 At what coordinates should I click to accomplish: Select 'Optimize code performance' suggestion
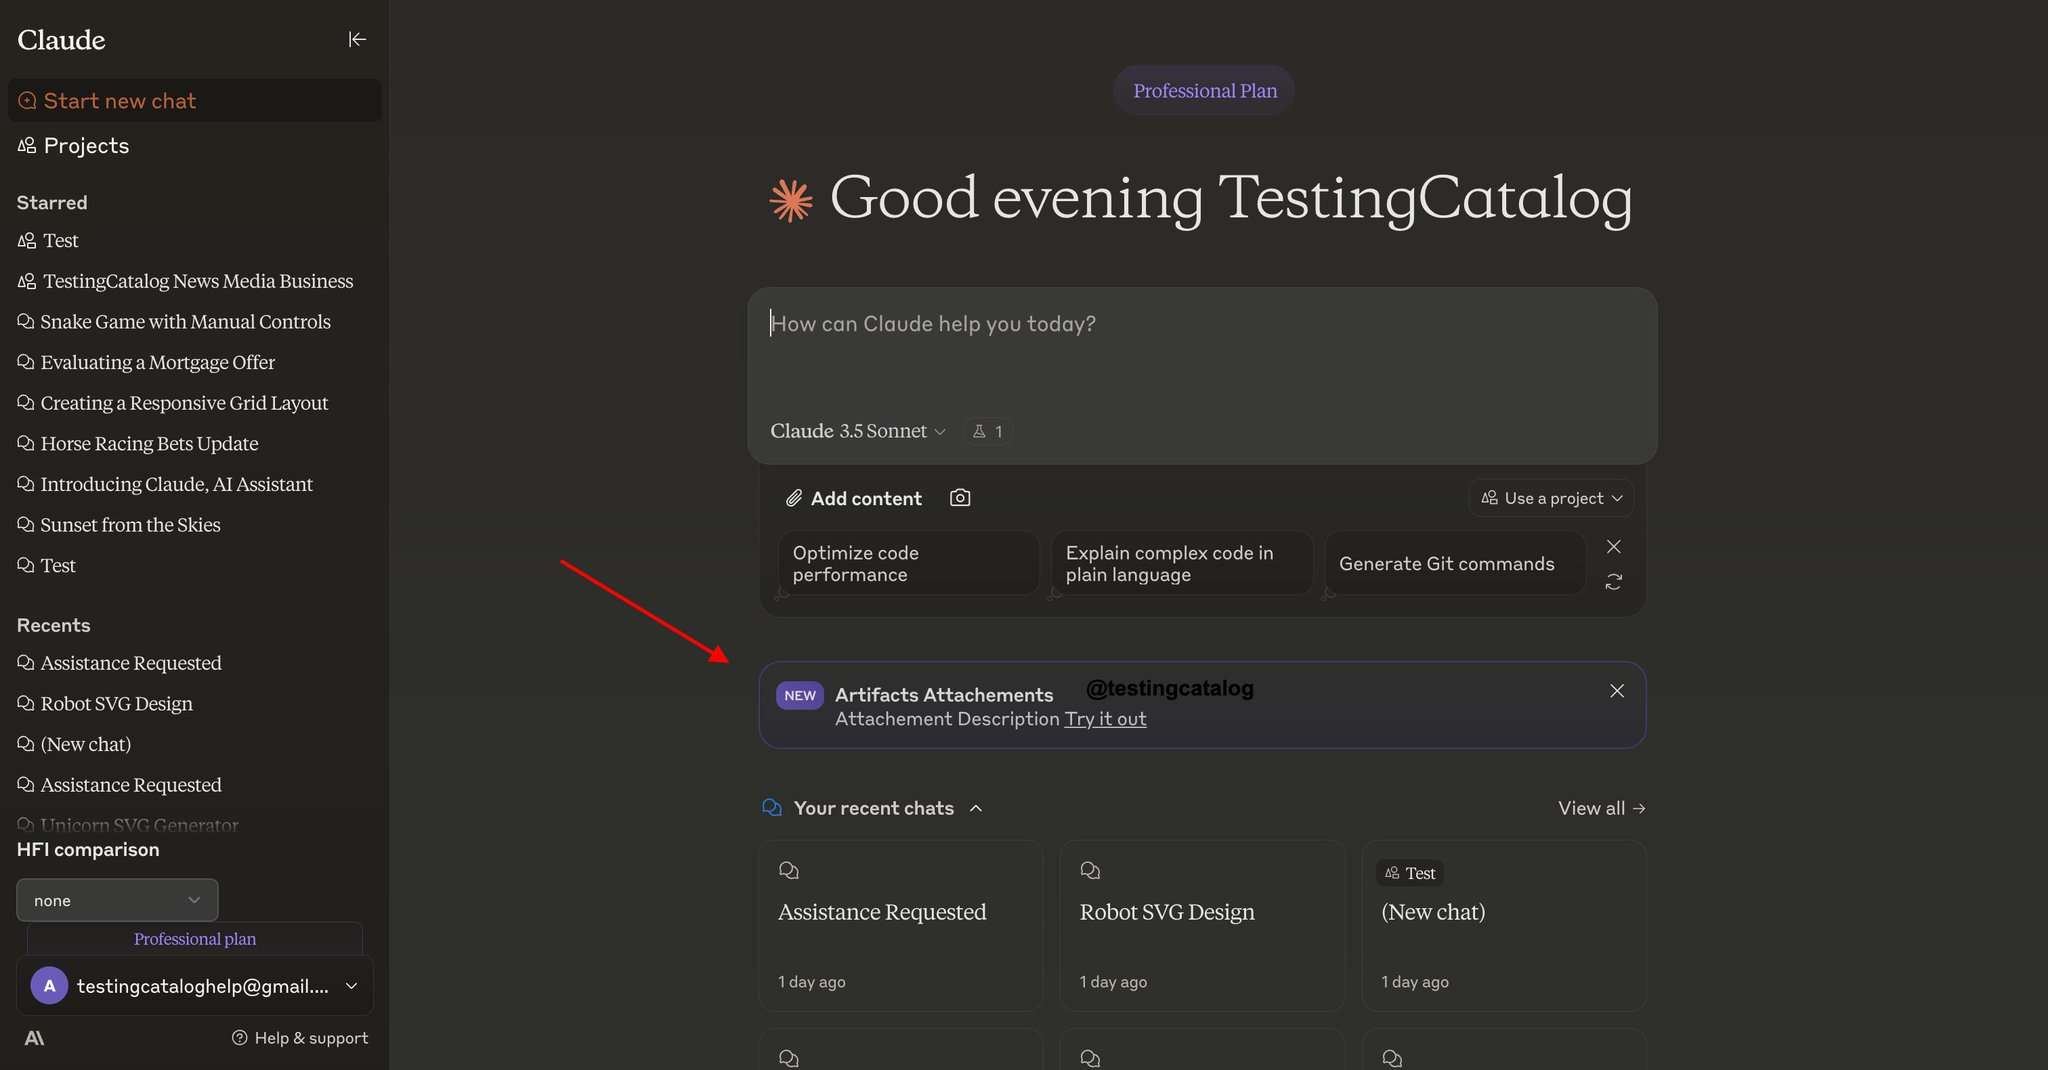pos(908,564)
